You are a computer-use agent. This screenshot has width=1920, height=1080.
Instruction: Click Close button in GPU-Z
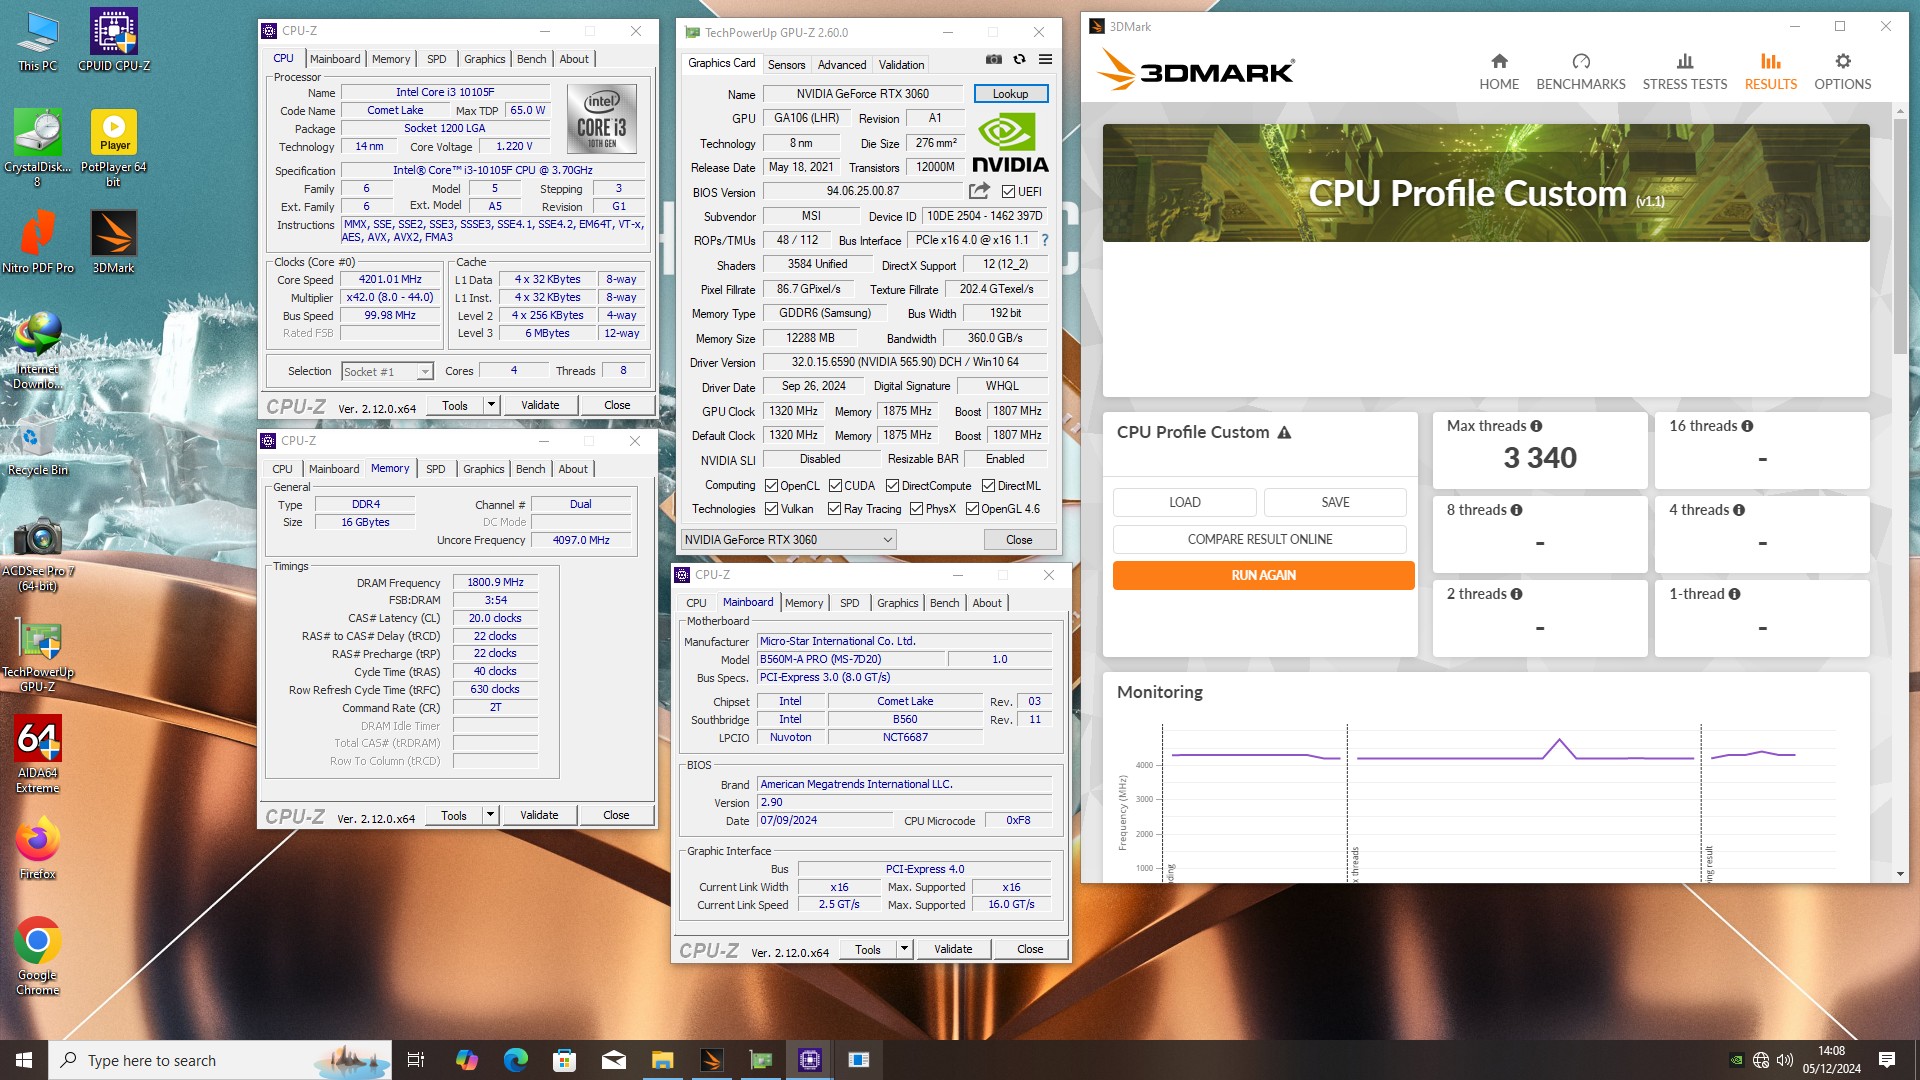[1019, 540]
